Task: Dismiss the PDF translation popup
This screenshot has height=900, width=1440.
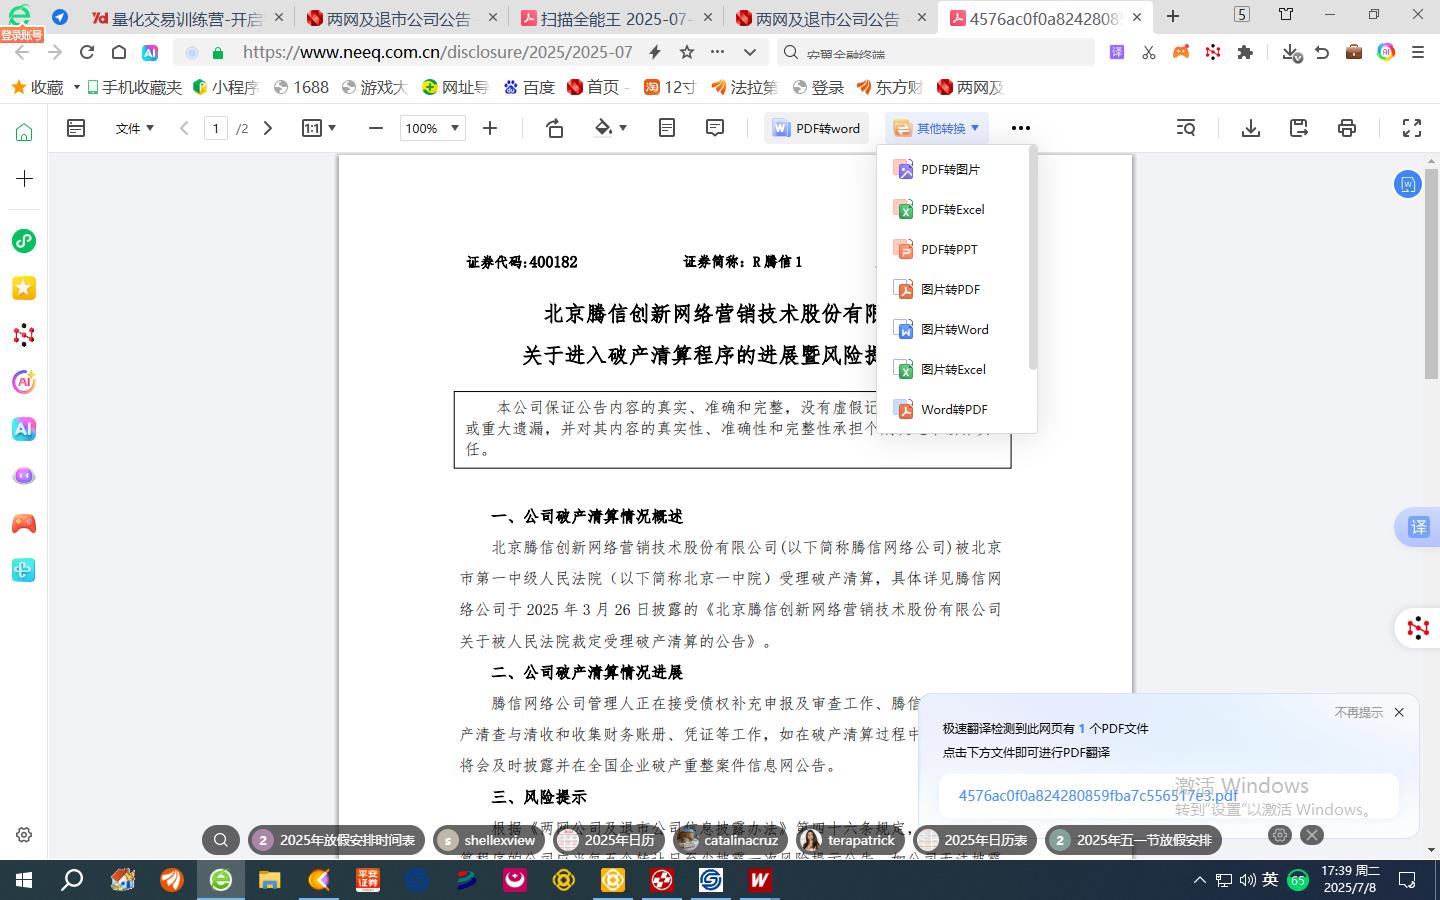Action: [x=1399, y=712]
